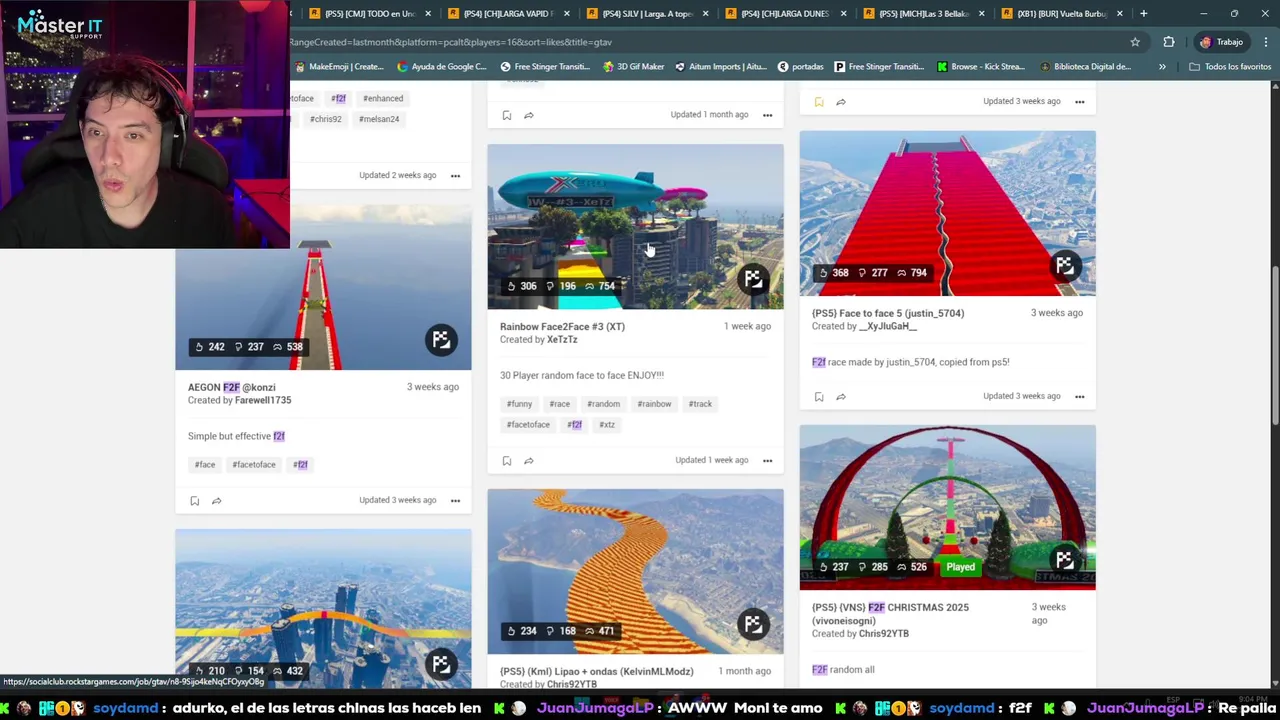Open the browser three-dot menu
The height and width of the screenshot is (720, 1280).
[x=1266, y=42]
